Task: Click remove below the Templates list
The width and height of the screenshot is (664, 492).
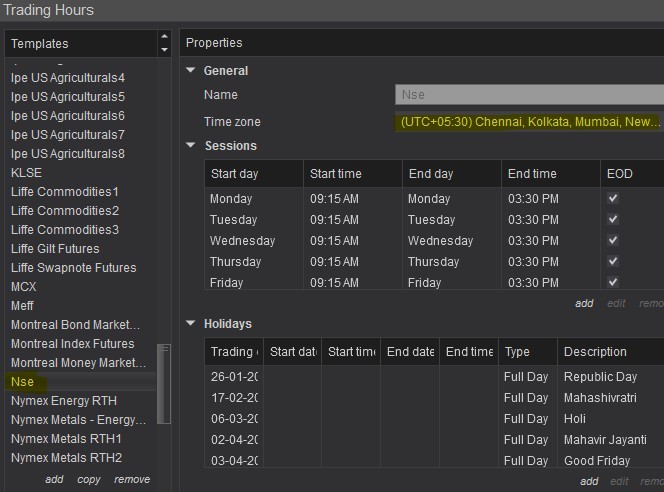Action: click(x=132, y=480)
